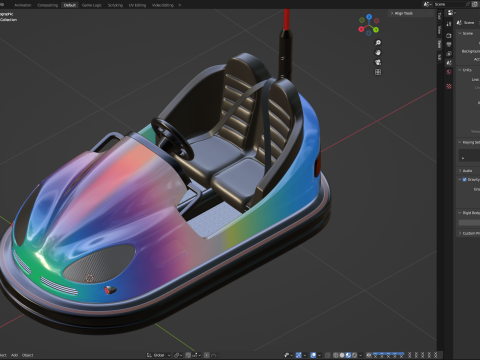Viewport: 480px width, 360px height.
Task: Open the World properties tab icon
Action: click(449, 72)
